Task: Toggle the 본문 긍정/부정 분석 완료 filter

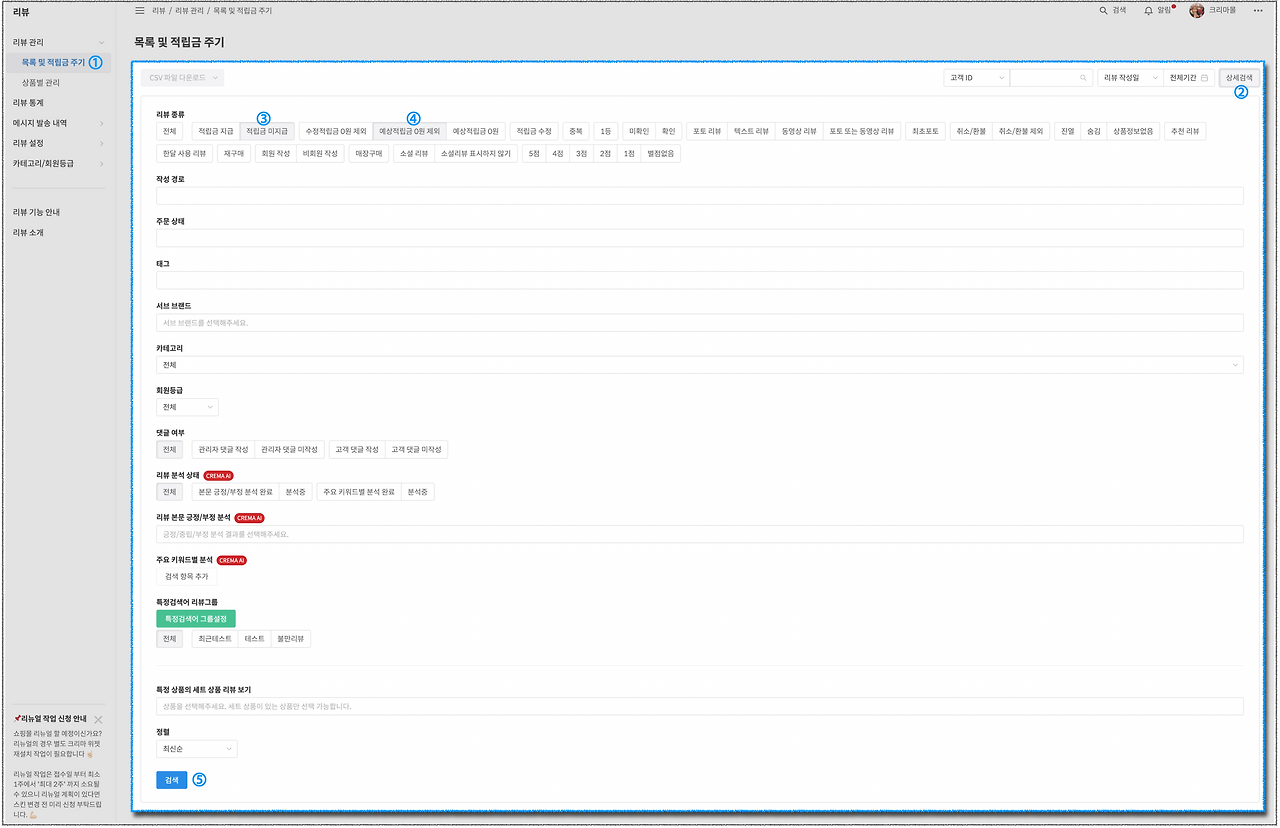Action: point(235,492)
